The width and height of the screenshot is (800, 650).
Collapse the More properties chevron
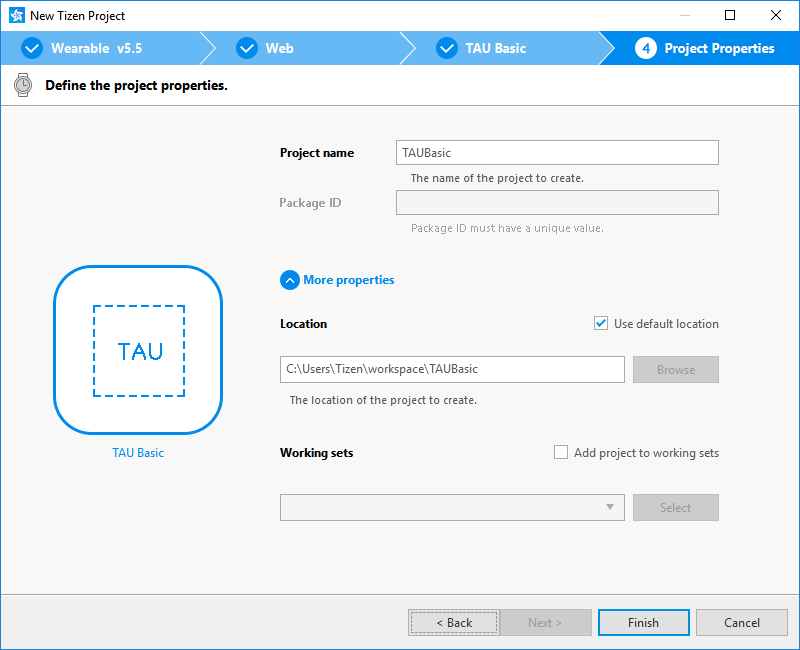(290, 280)
